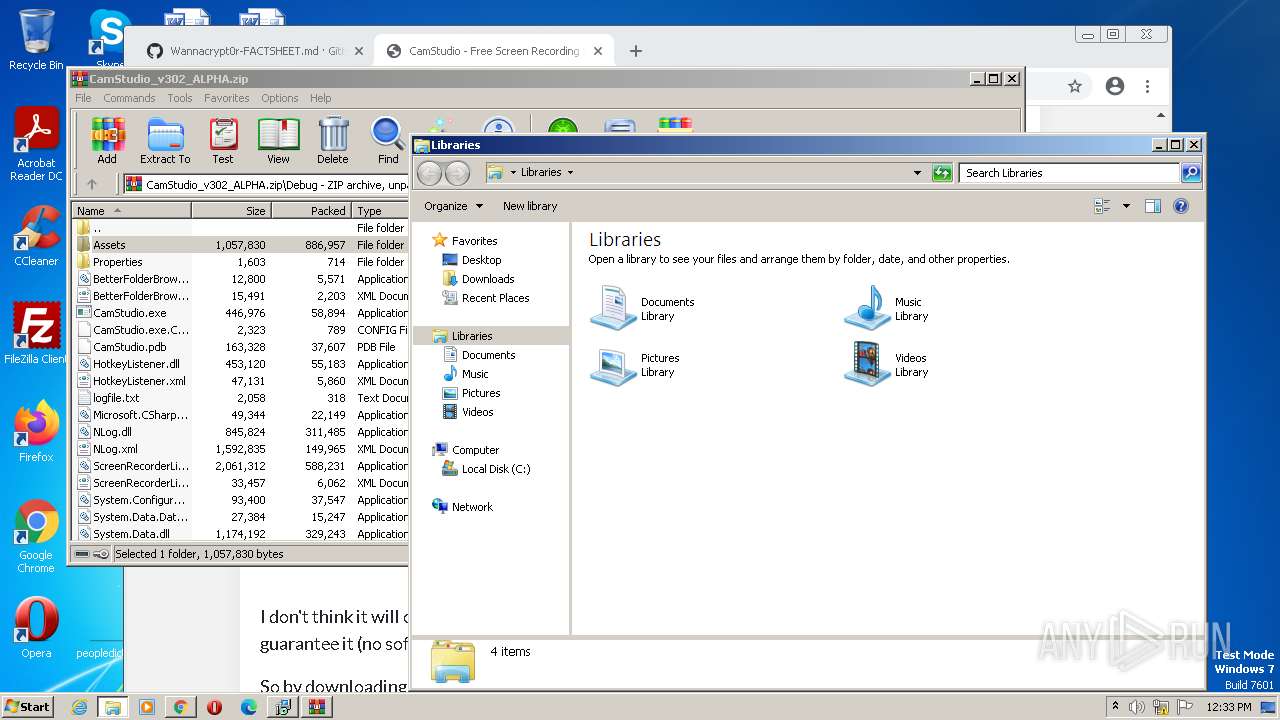Select the Properties folder row in WinRAR
Image resolution: width=1280 pixels, height=720 pixels.
tap(240, 262)
